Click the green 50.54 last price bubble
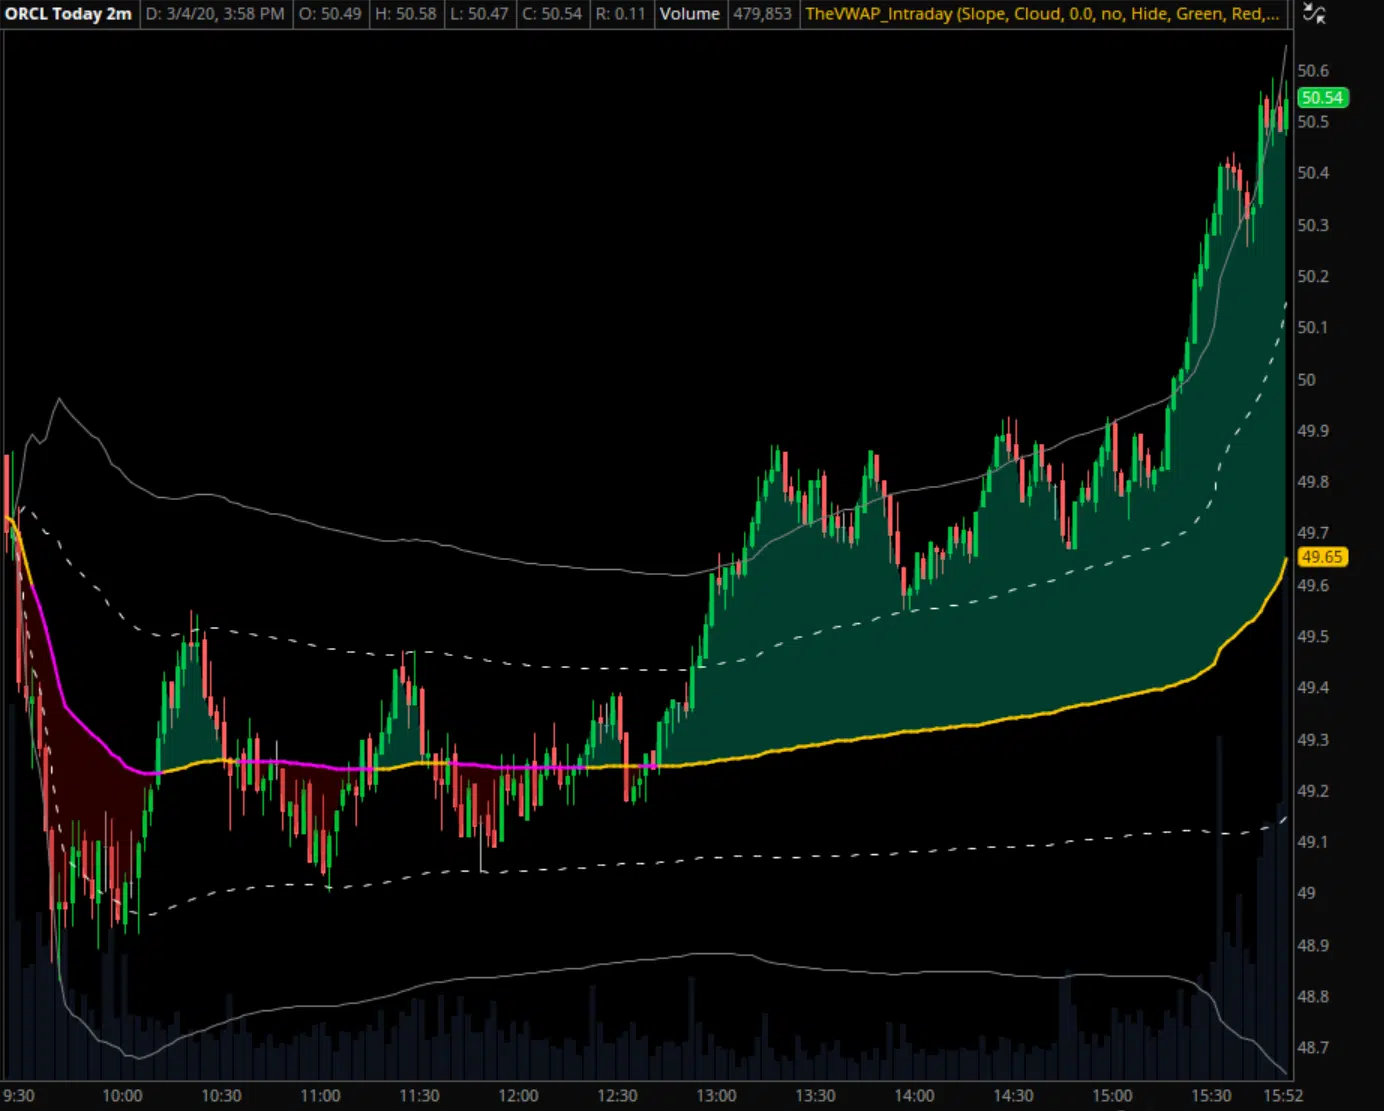The height and width of the screenshot is (1111, 1384). point(1322,97)
